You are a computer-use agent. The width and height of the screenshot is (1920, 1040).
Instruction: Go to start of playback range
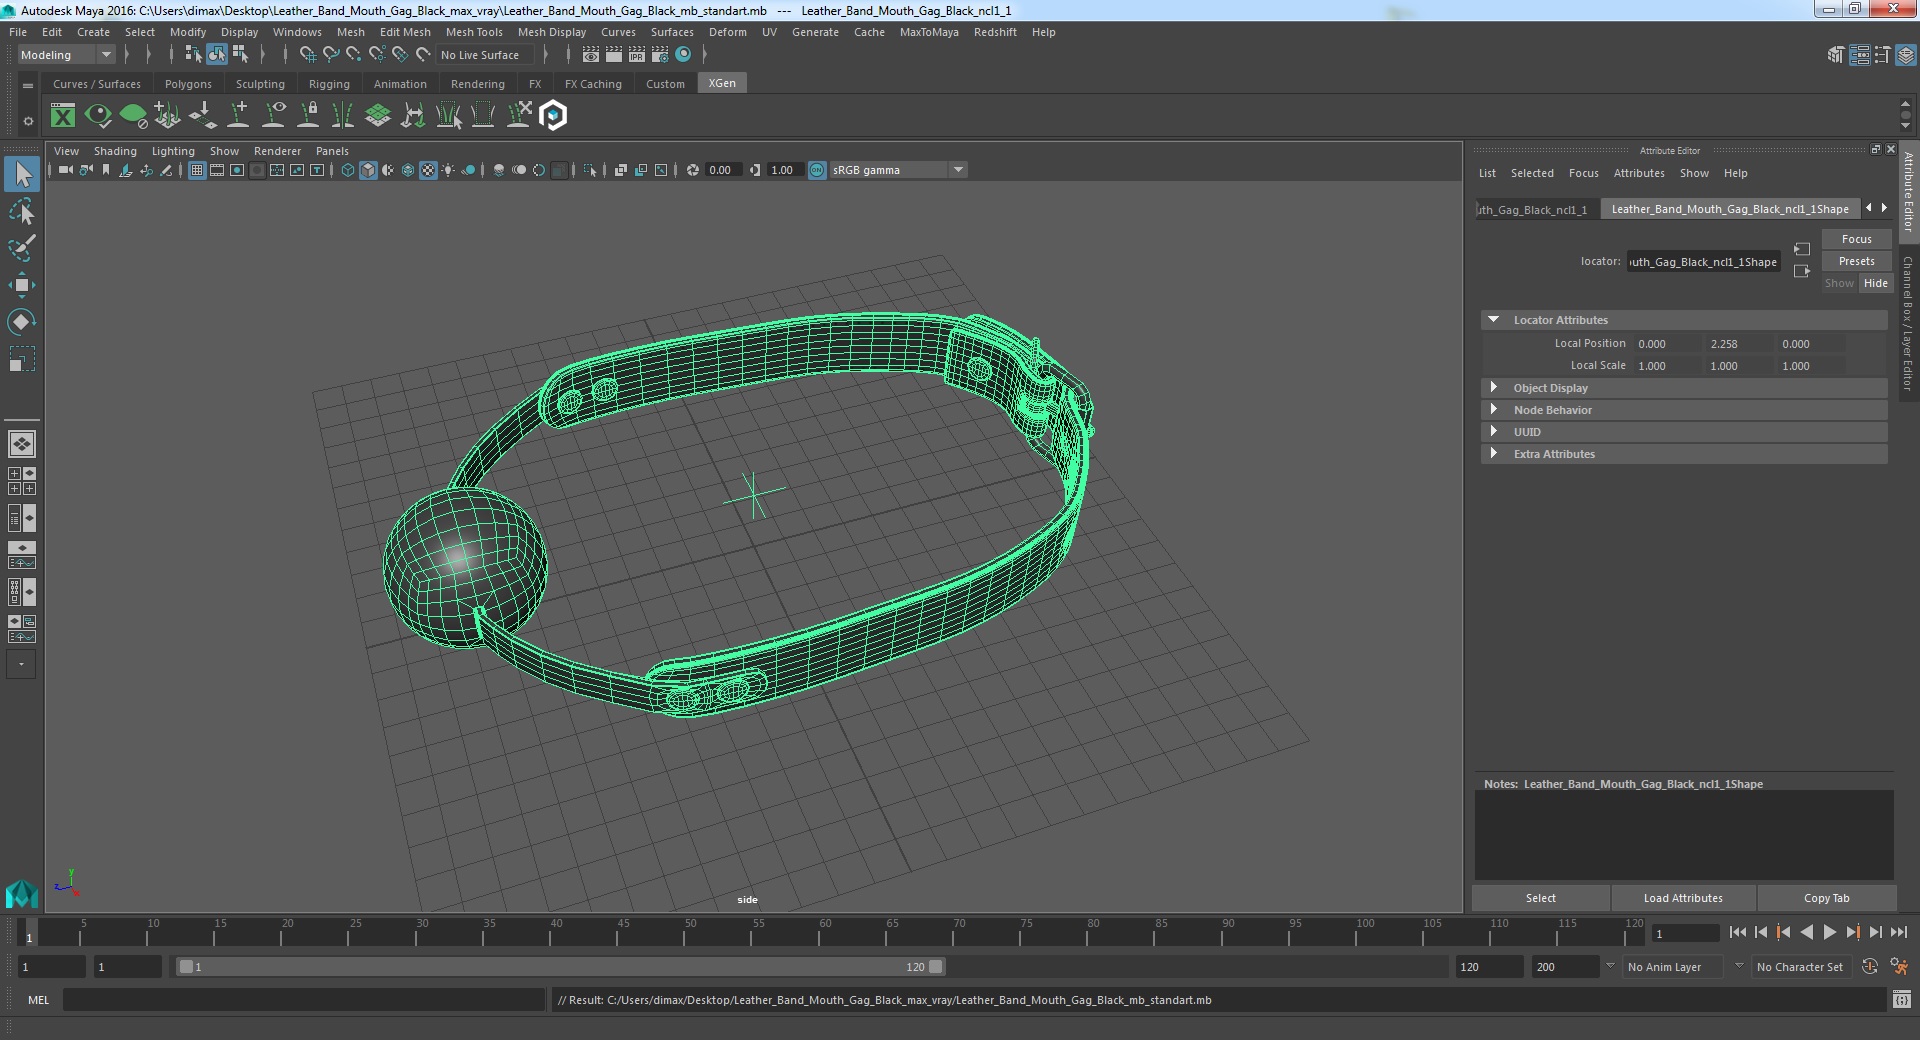point(1737,932)
